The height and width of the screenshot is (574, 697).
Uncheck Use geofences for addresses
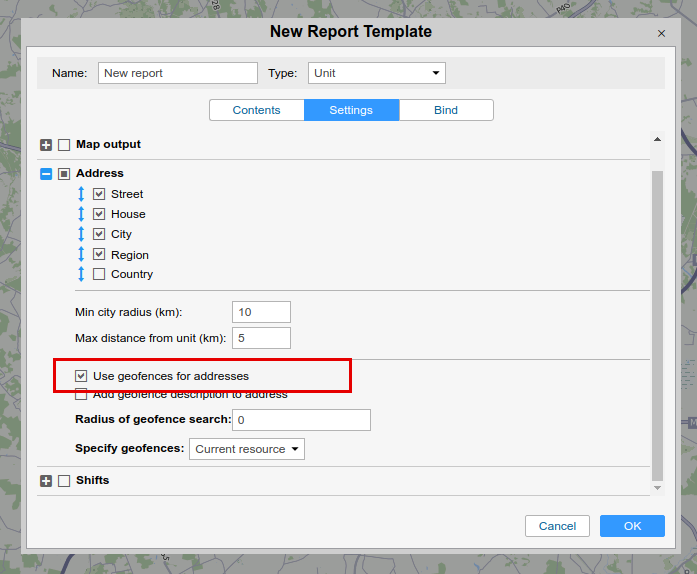[x=81, y=376]
